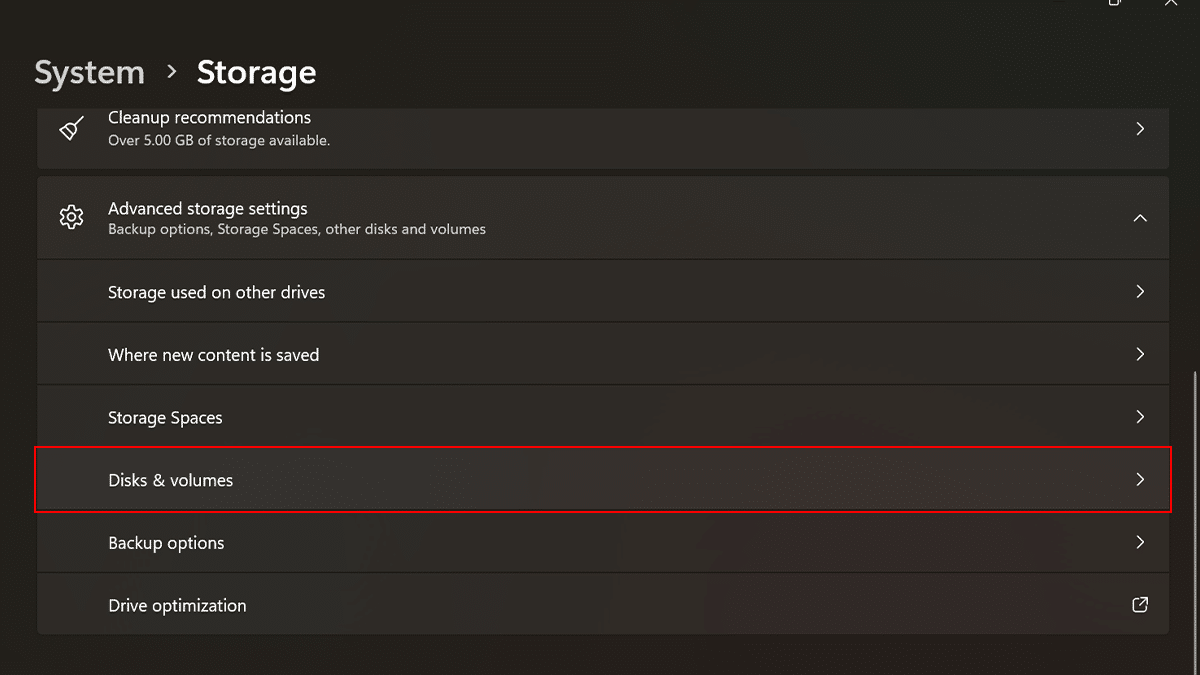
Task: Click the gear icon for Advanced storage settings
Action: (x=71, y=218)
